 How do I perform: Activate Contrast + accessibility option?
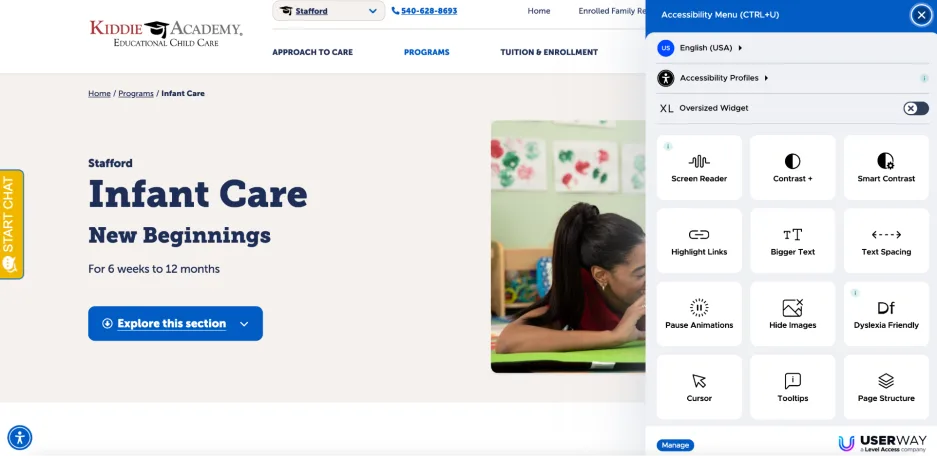click(792, 167)
